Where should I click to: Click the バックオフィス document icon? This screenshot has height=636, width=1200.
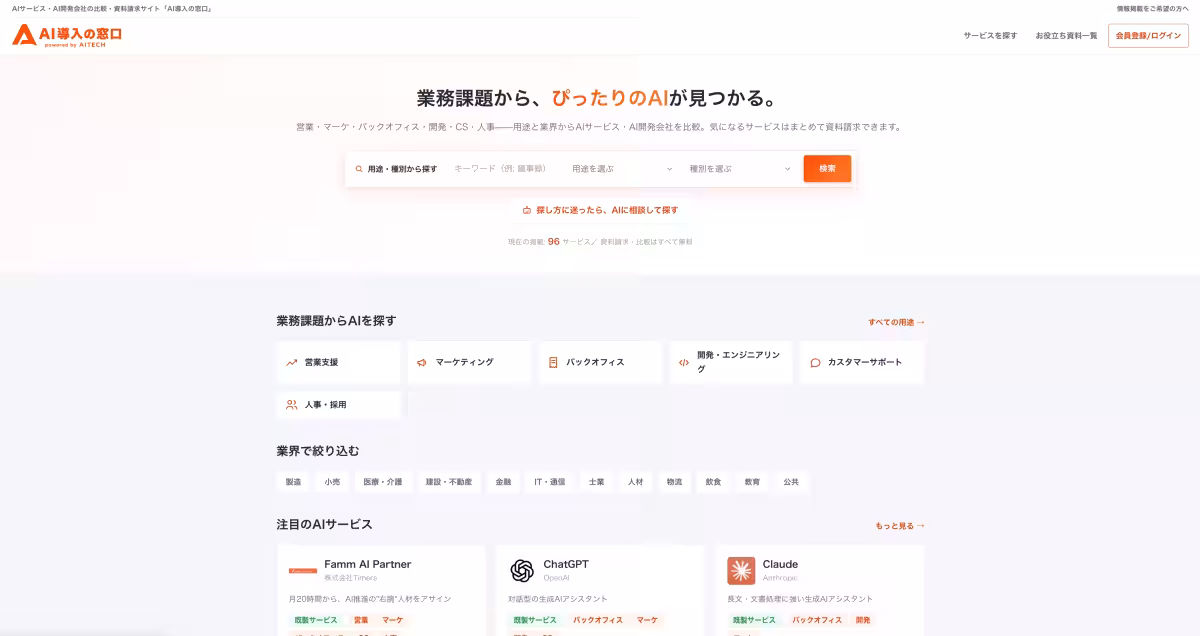tap(553, 363)
